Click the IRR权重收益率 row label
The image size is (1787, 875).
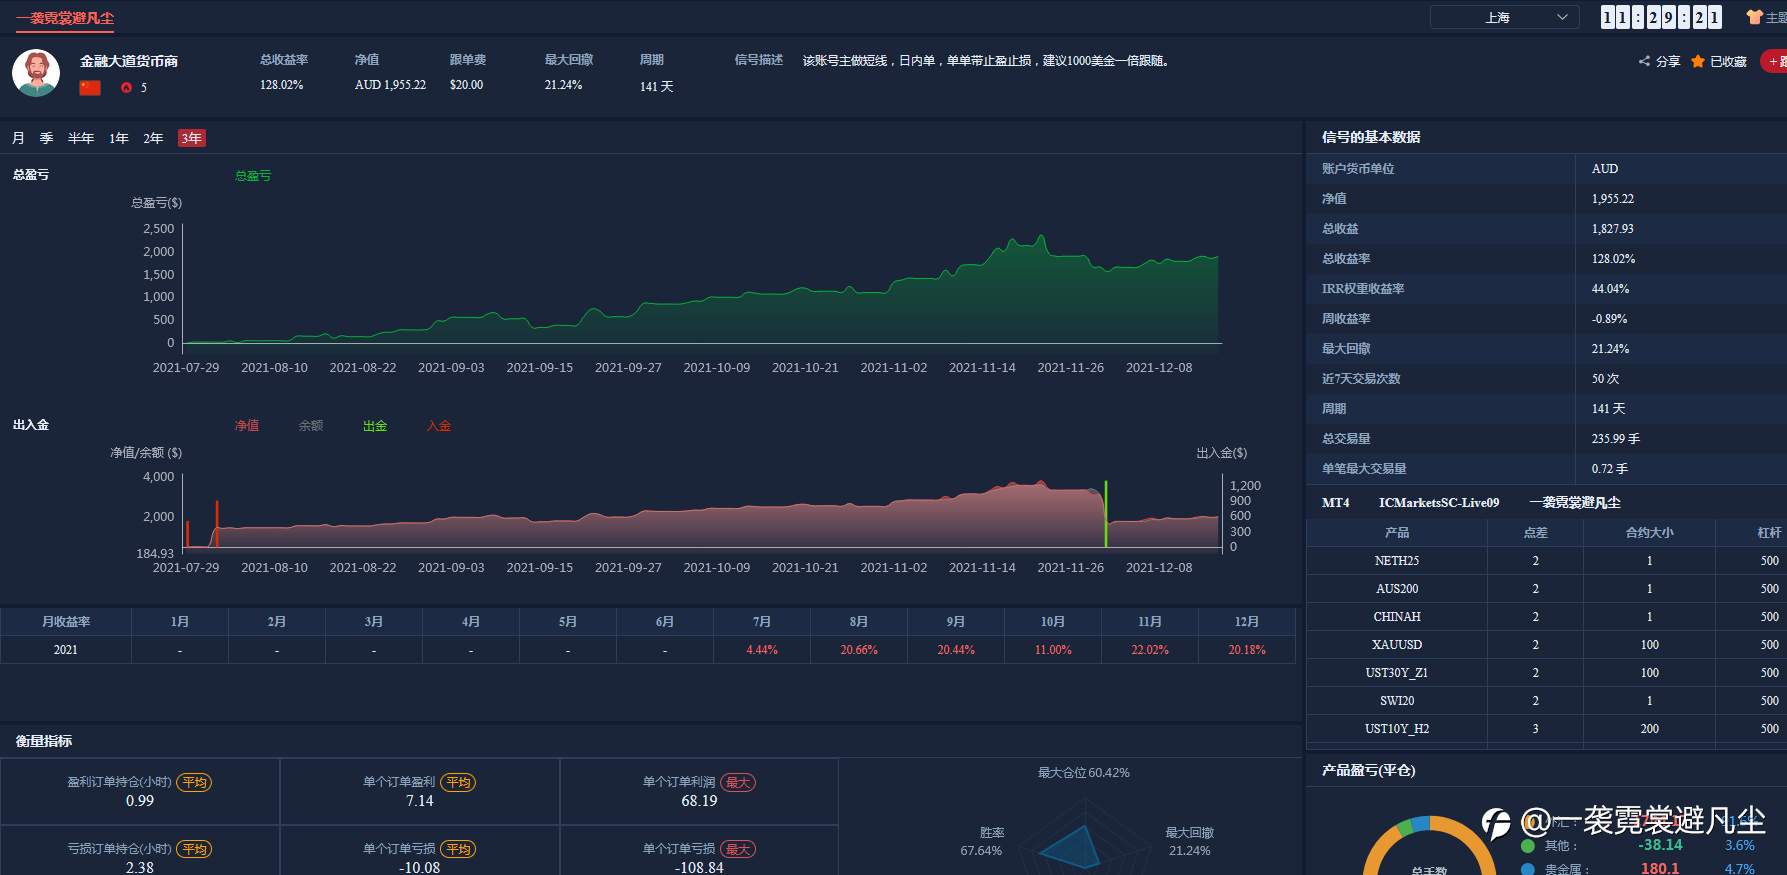[x=1363, y=289]
